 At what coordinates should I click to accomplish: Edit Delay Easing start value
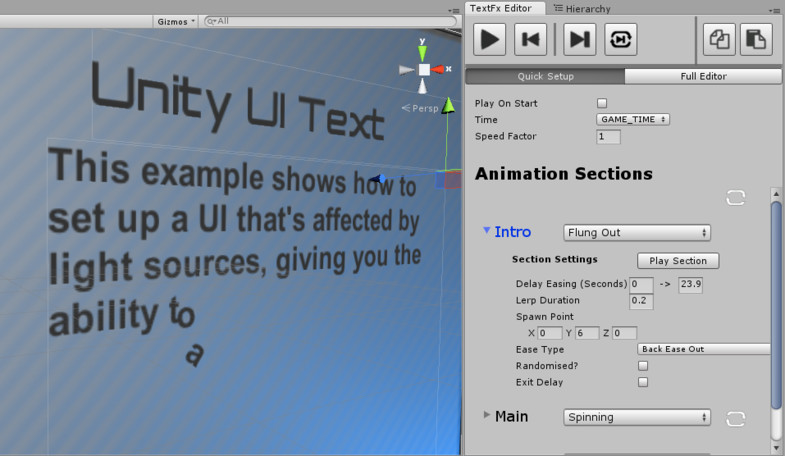[641, 284]
